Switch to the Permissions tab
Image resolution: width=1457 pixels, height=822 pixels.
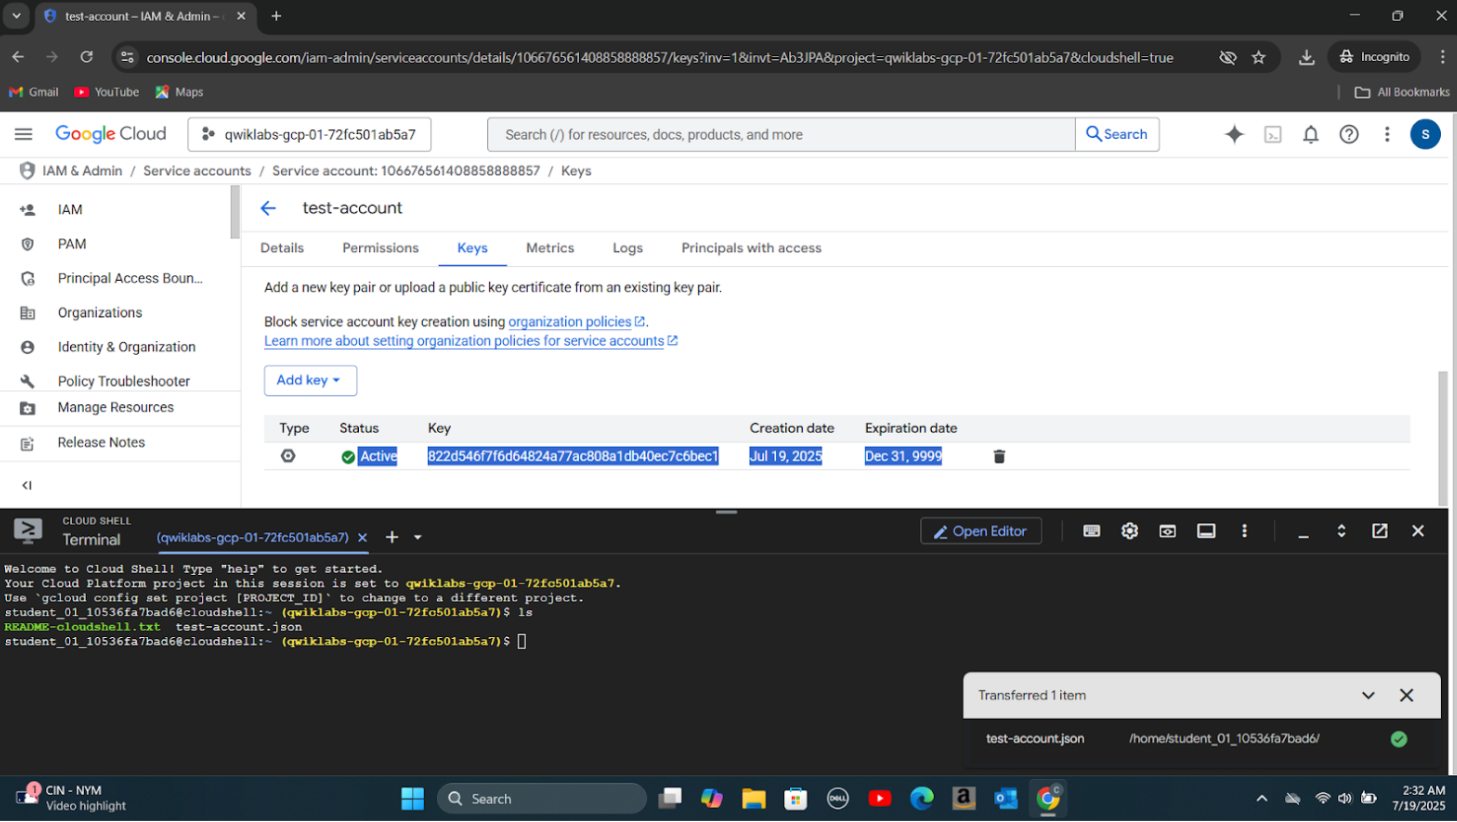tap(380, 248)
